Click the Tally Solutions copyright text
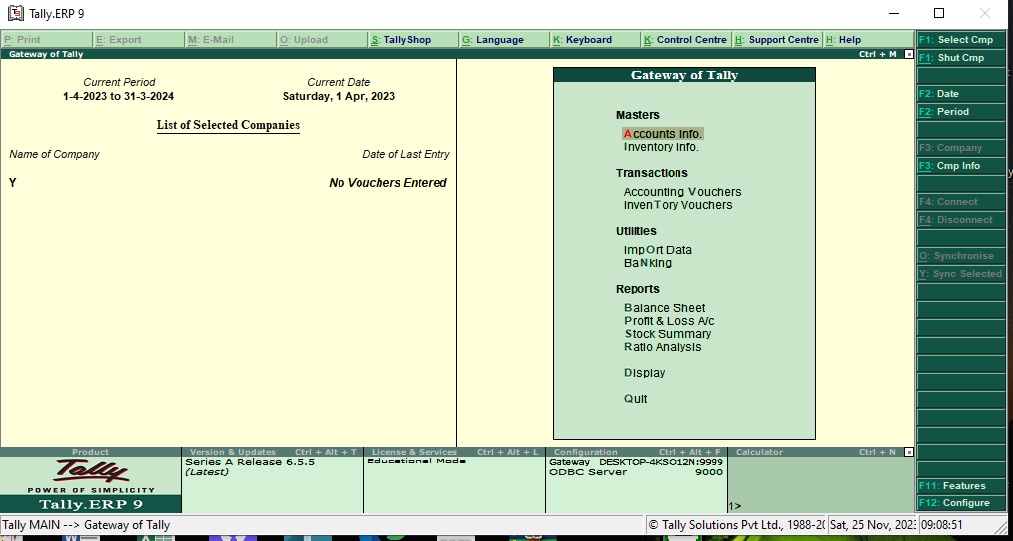This screenshot has height=541, width=1013. (736, 525)
